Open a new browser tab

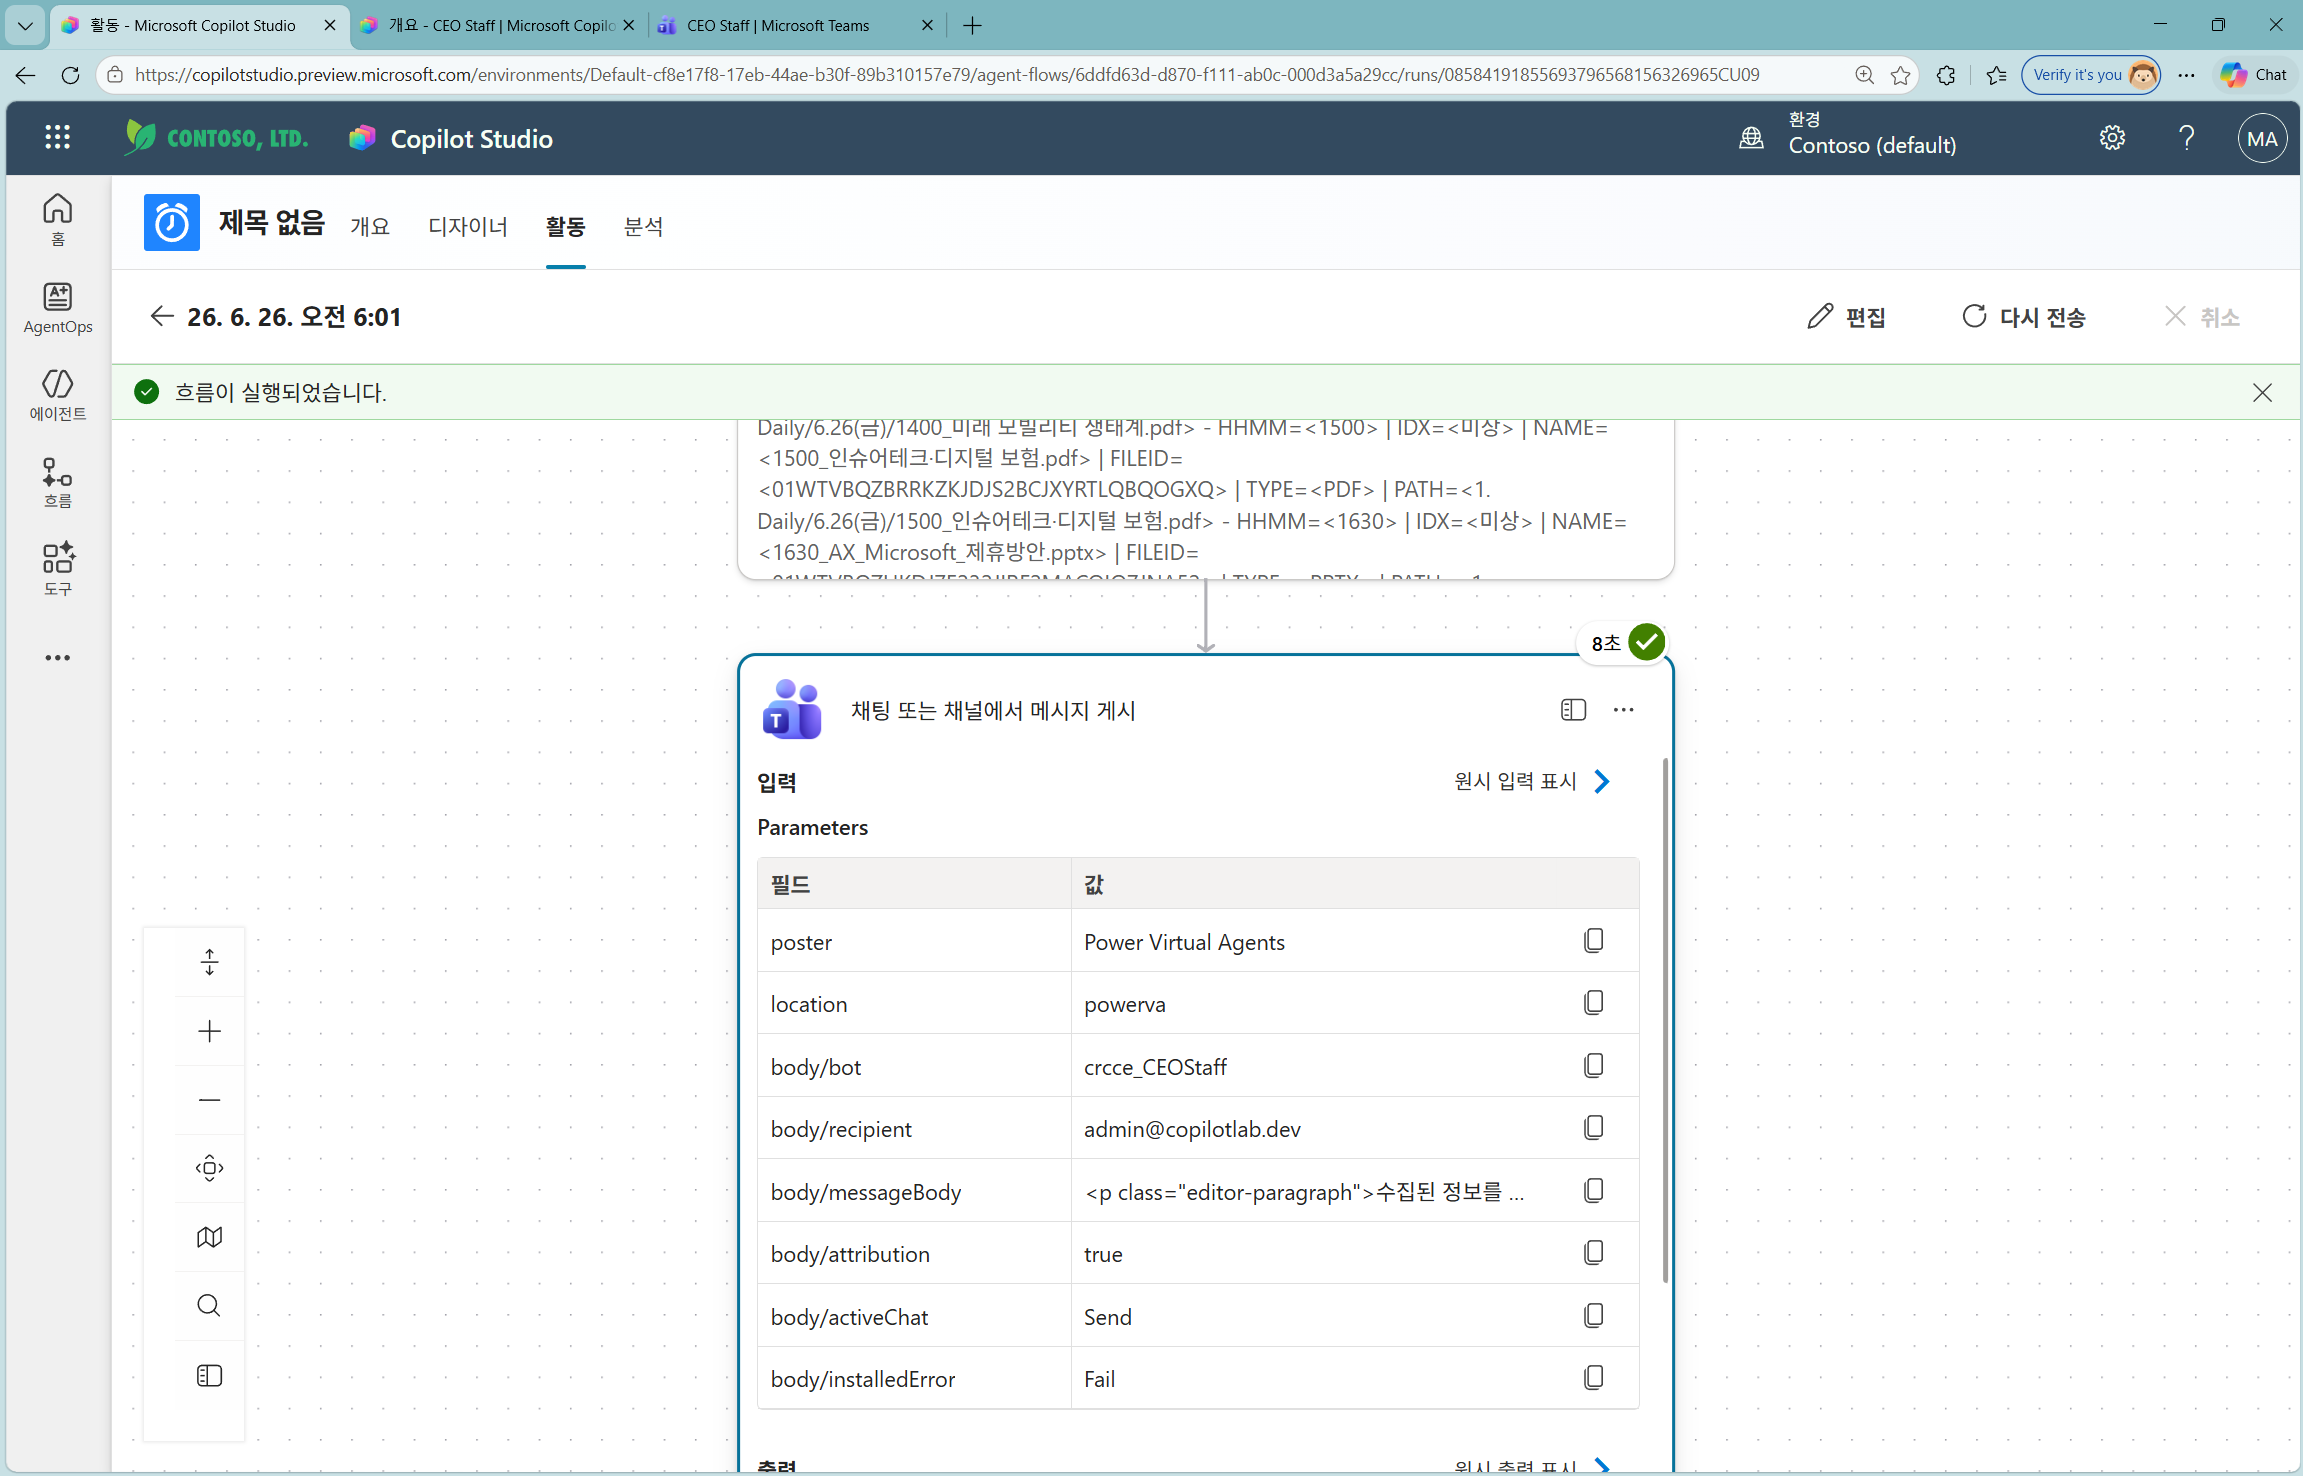[x=972, y=25]
